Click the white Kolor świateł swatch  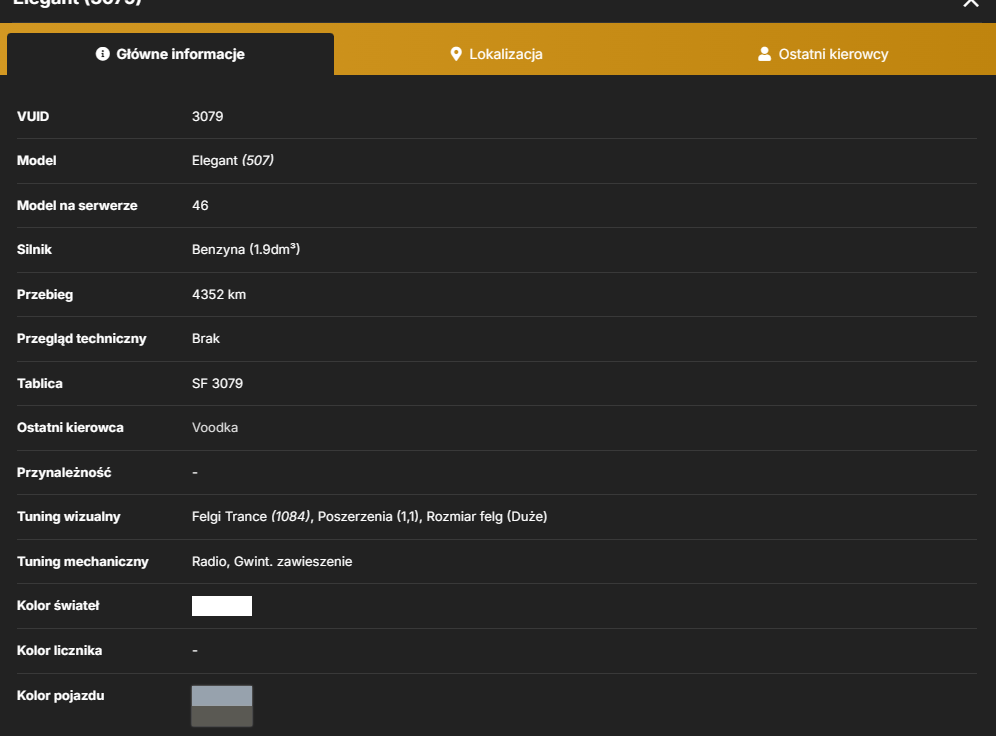pos(222,606)
